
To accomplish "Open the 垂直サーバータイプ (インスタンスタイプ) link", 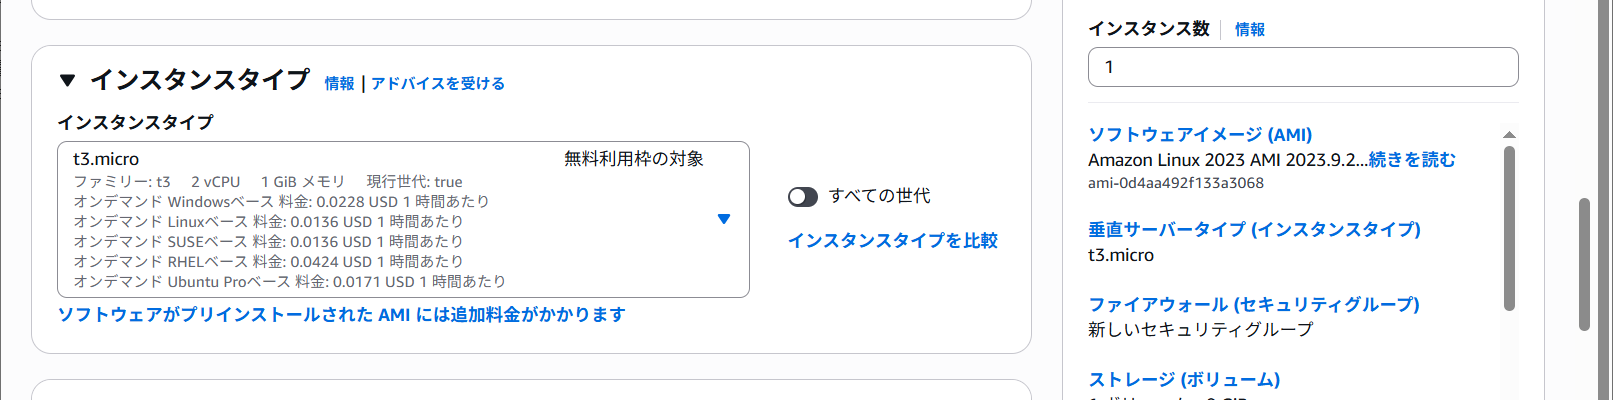I will point(1254,230).
